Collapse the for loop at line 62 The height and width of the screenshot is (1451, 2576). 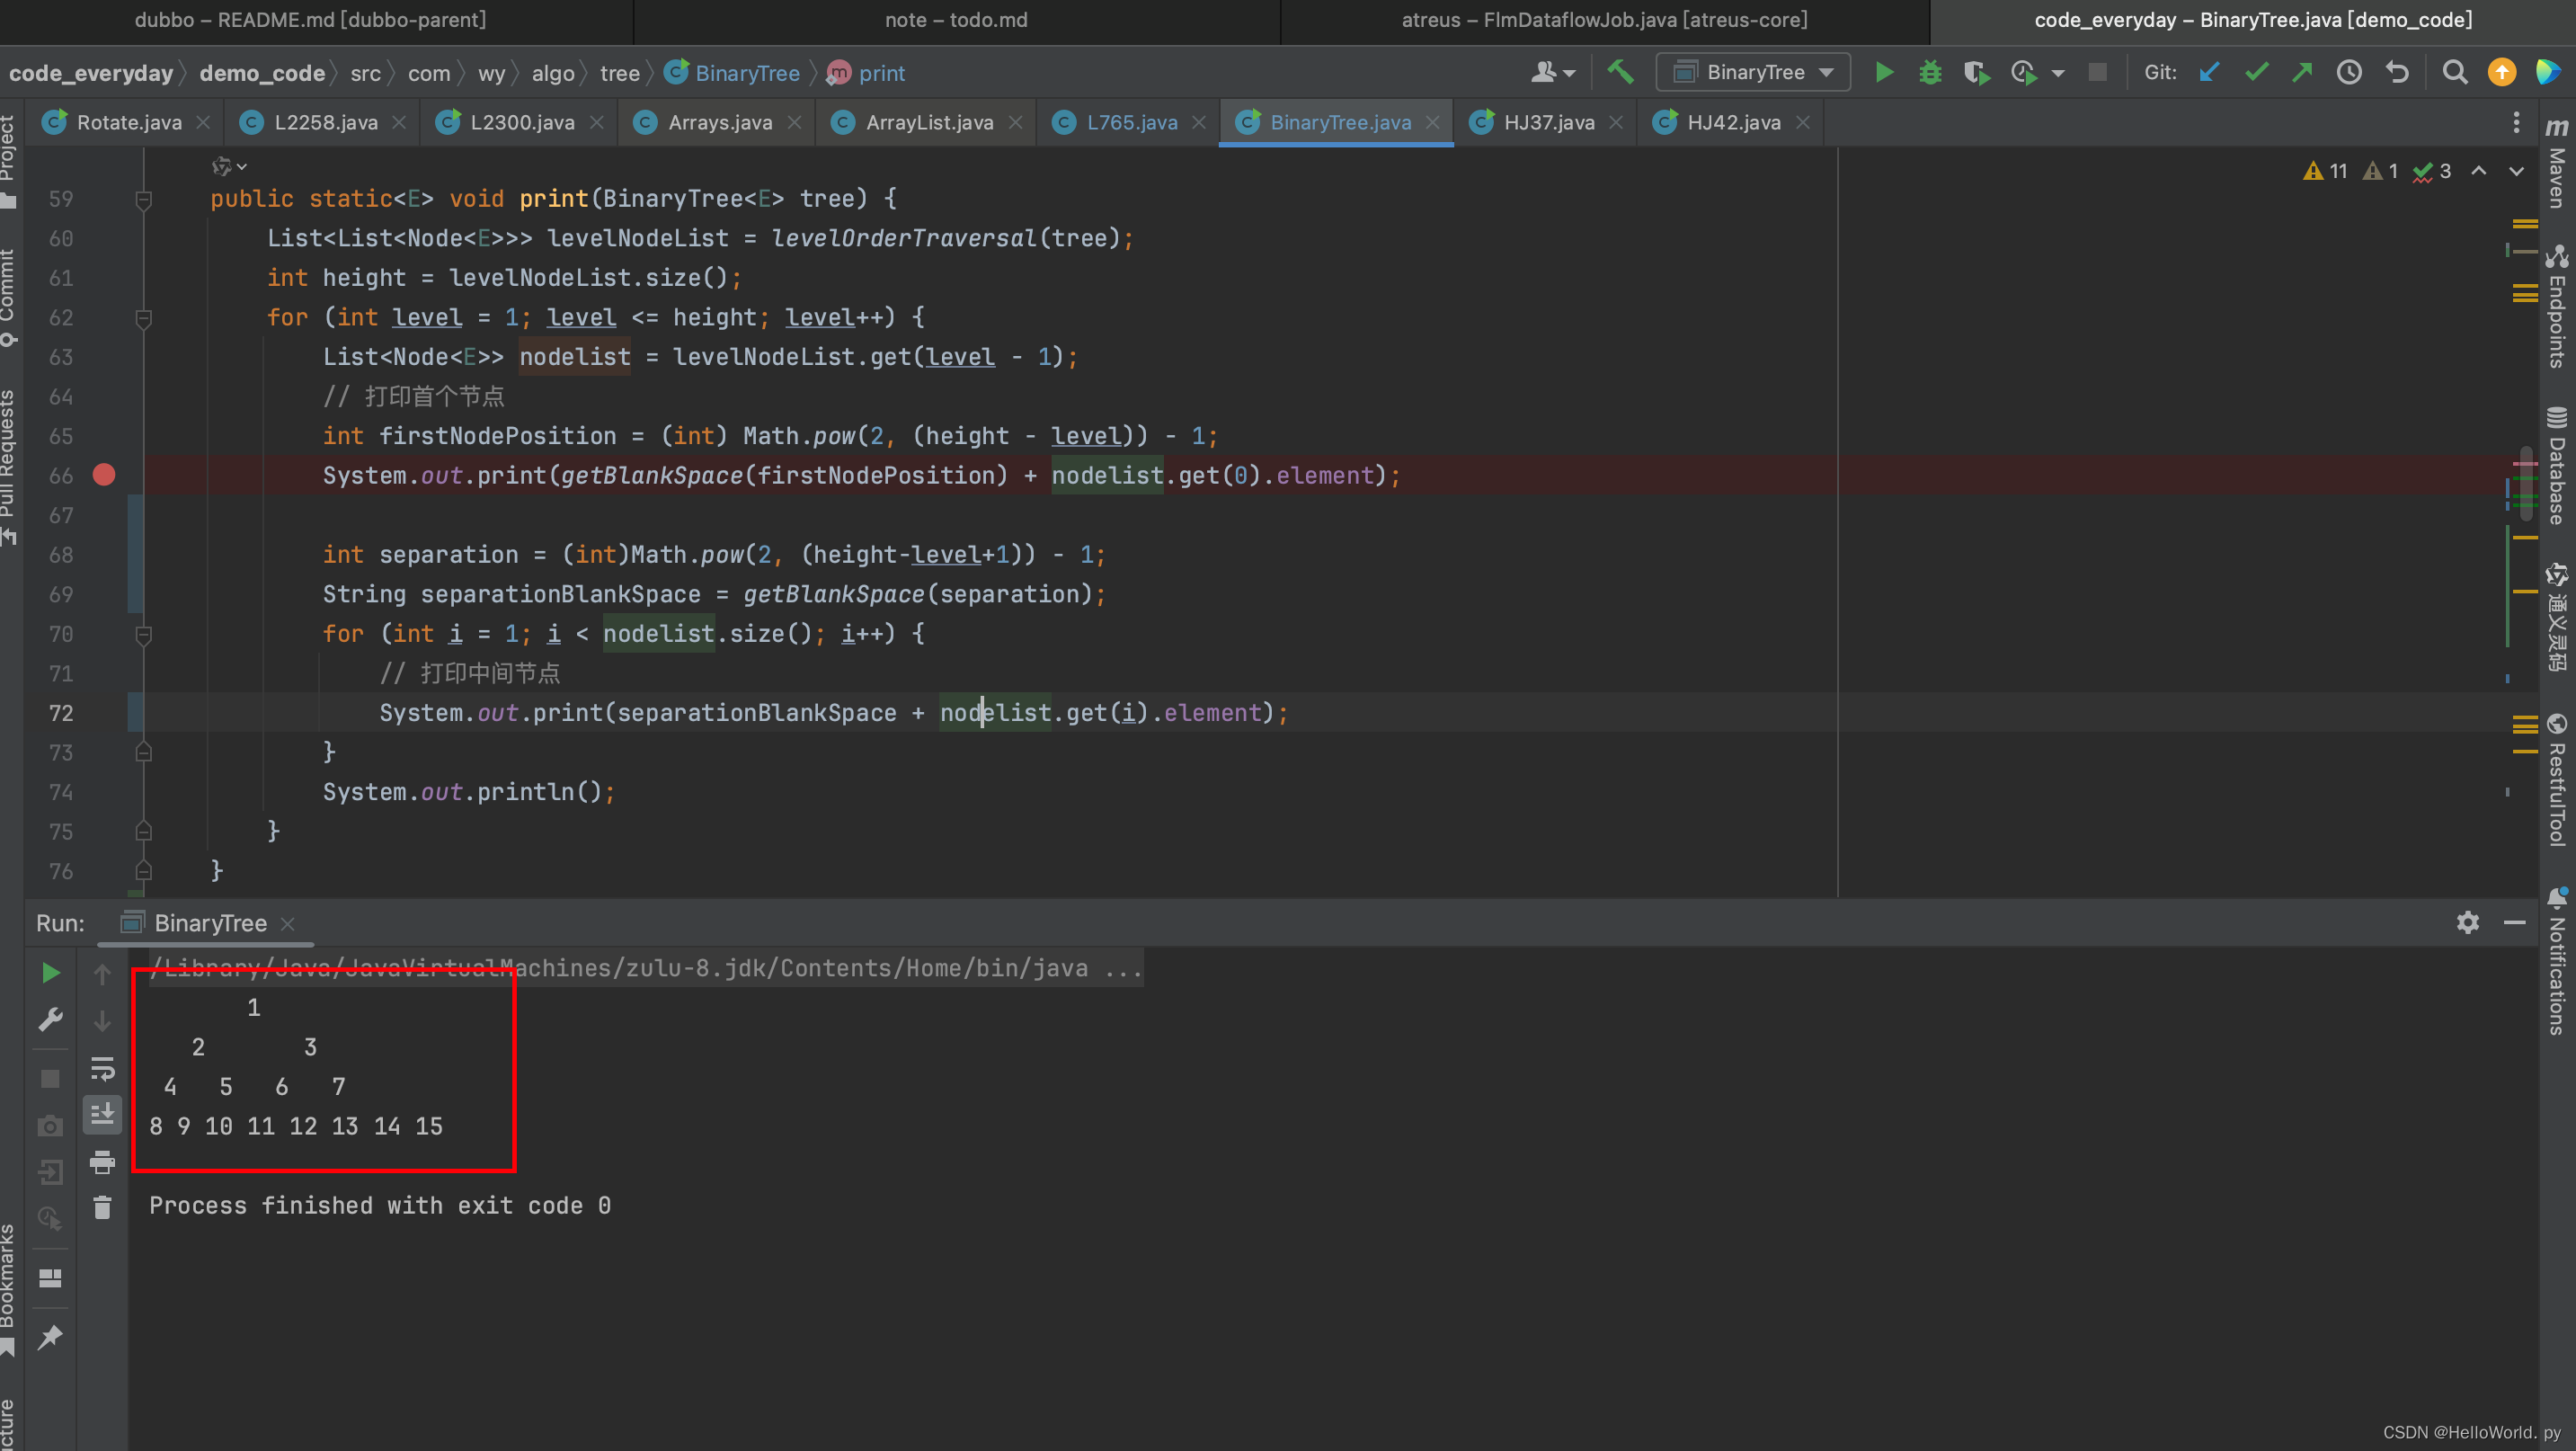(143, 318)
